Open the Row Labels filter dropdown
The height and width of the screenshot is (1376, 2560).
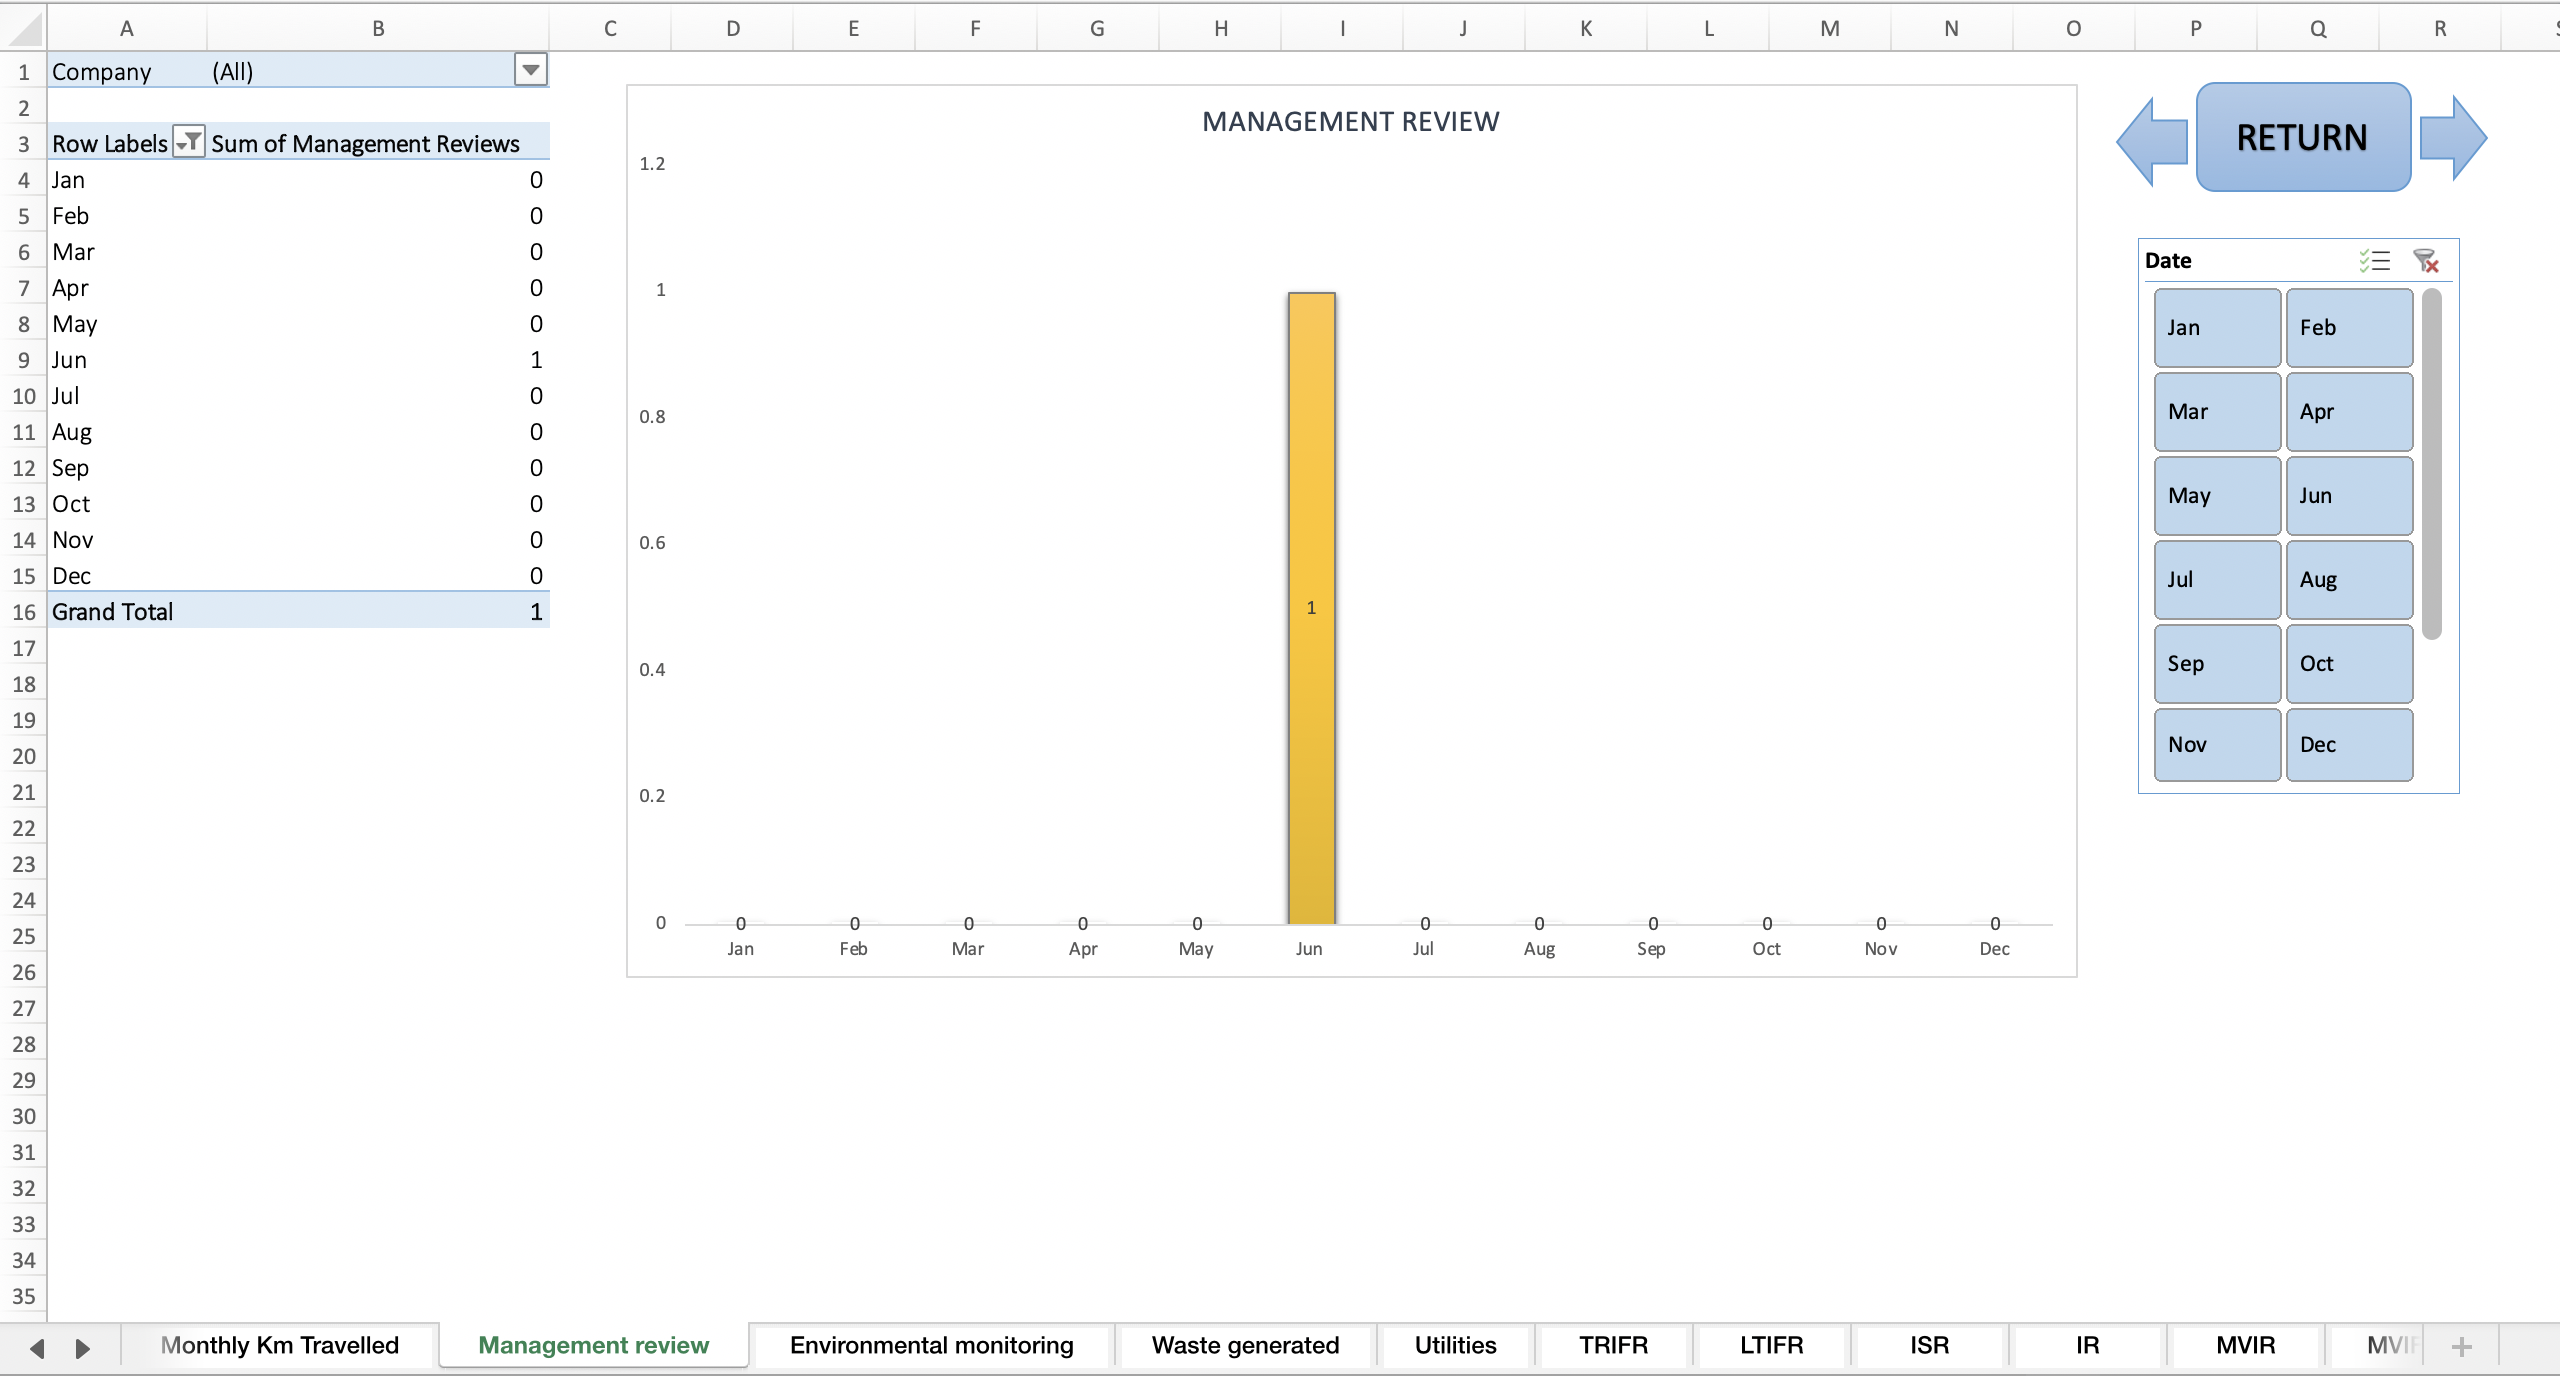tap(187, 142)
